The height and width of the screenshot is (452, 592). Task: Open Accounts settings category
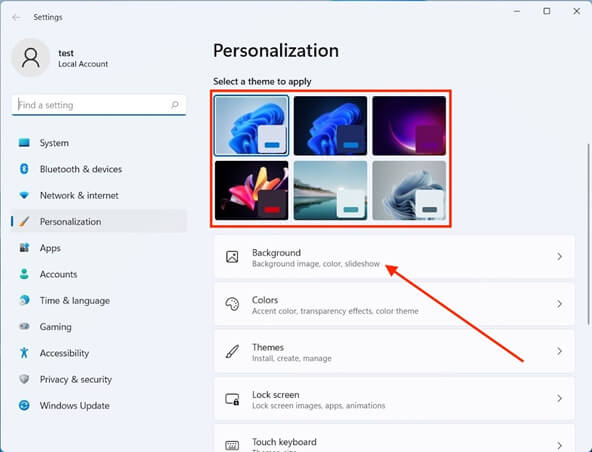click(x=99, y=274)
